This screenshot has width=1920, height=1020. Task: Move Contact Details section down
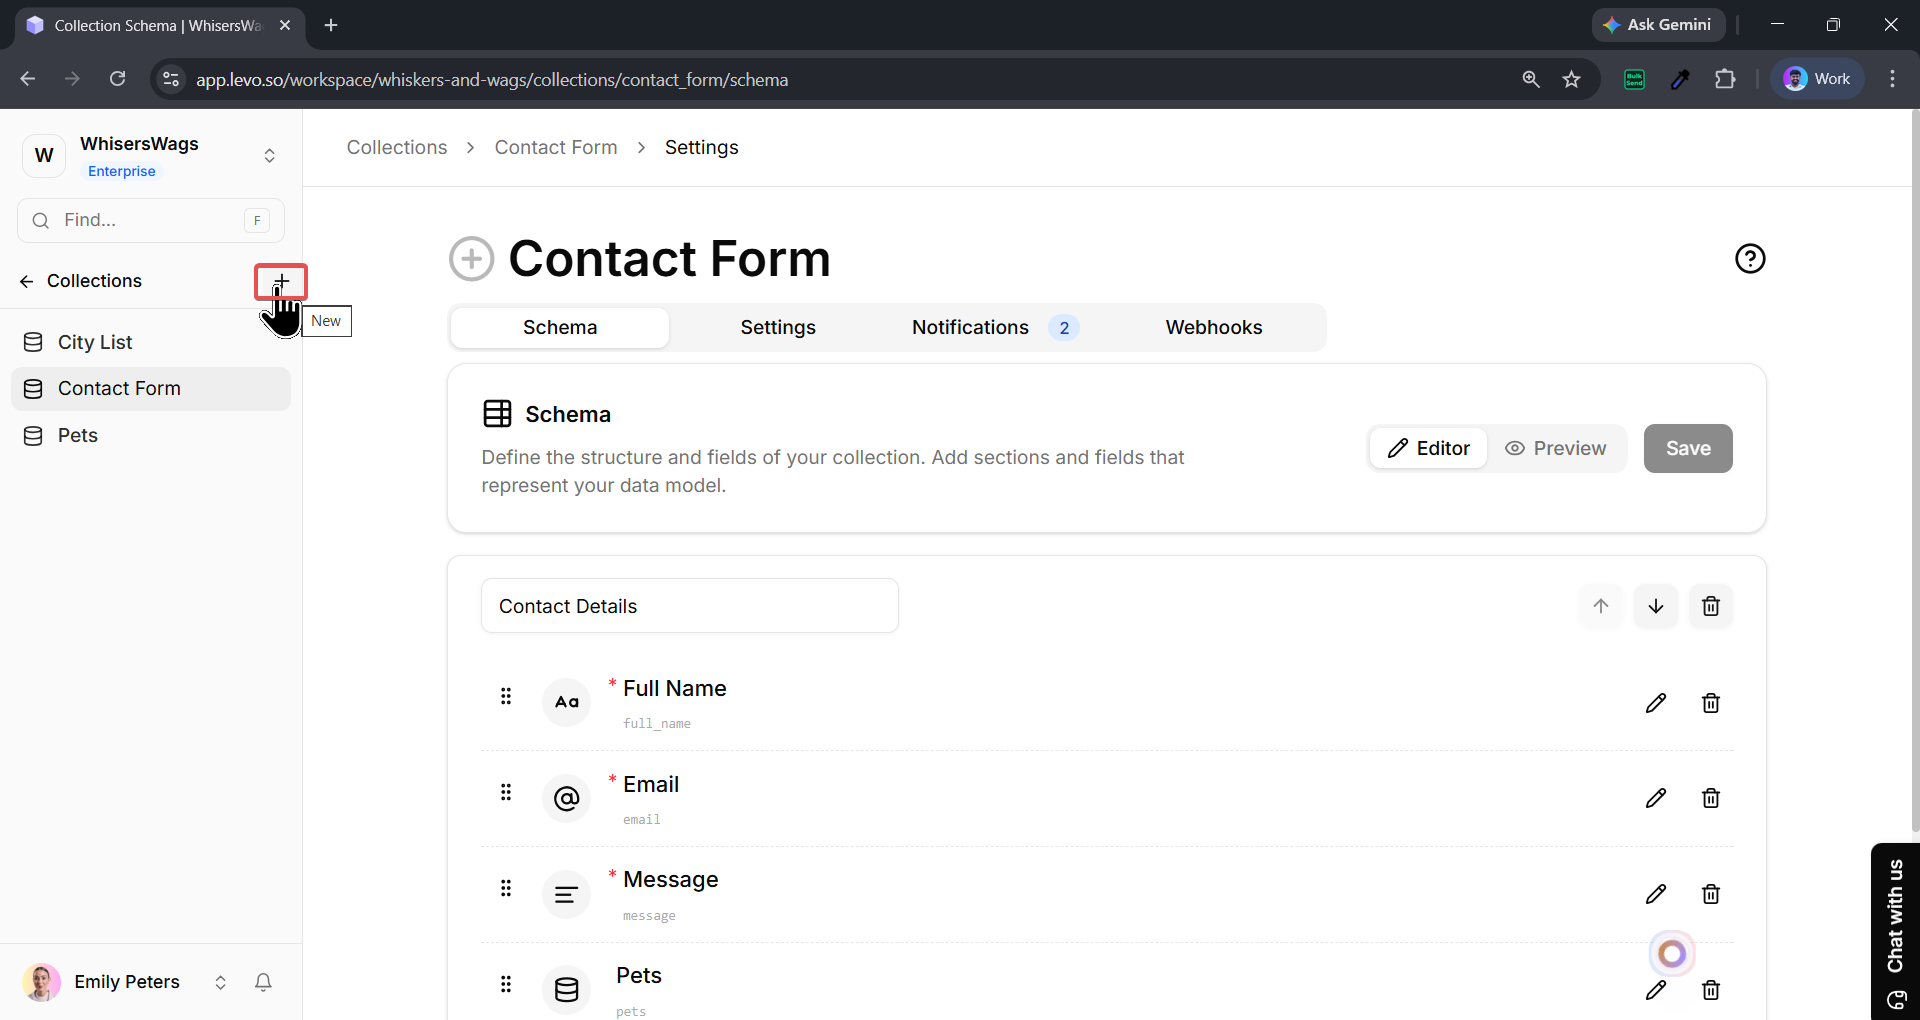point(1655,606)
